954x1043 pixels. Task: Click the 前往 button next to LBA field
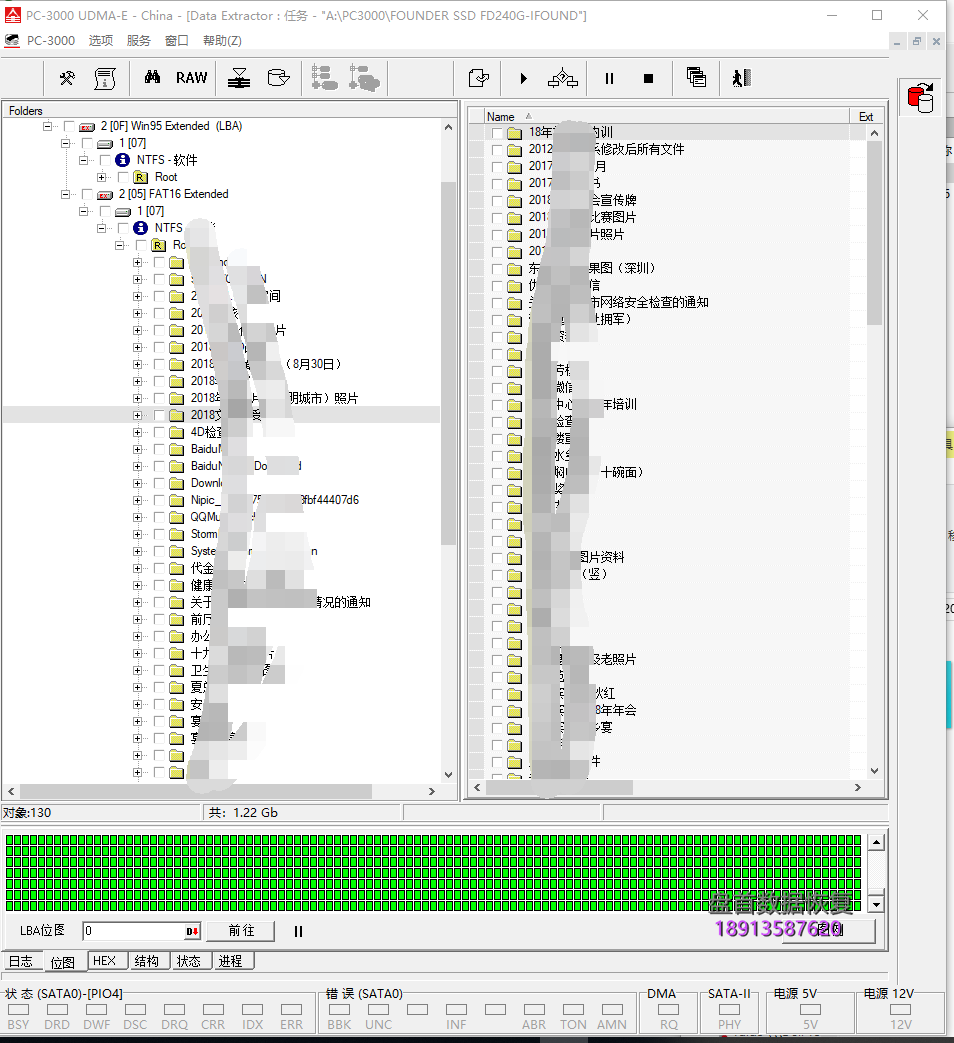(240, 931)
